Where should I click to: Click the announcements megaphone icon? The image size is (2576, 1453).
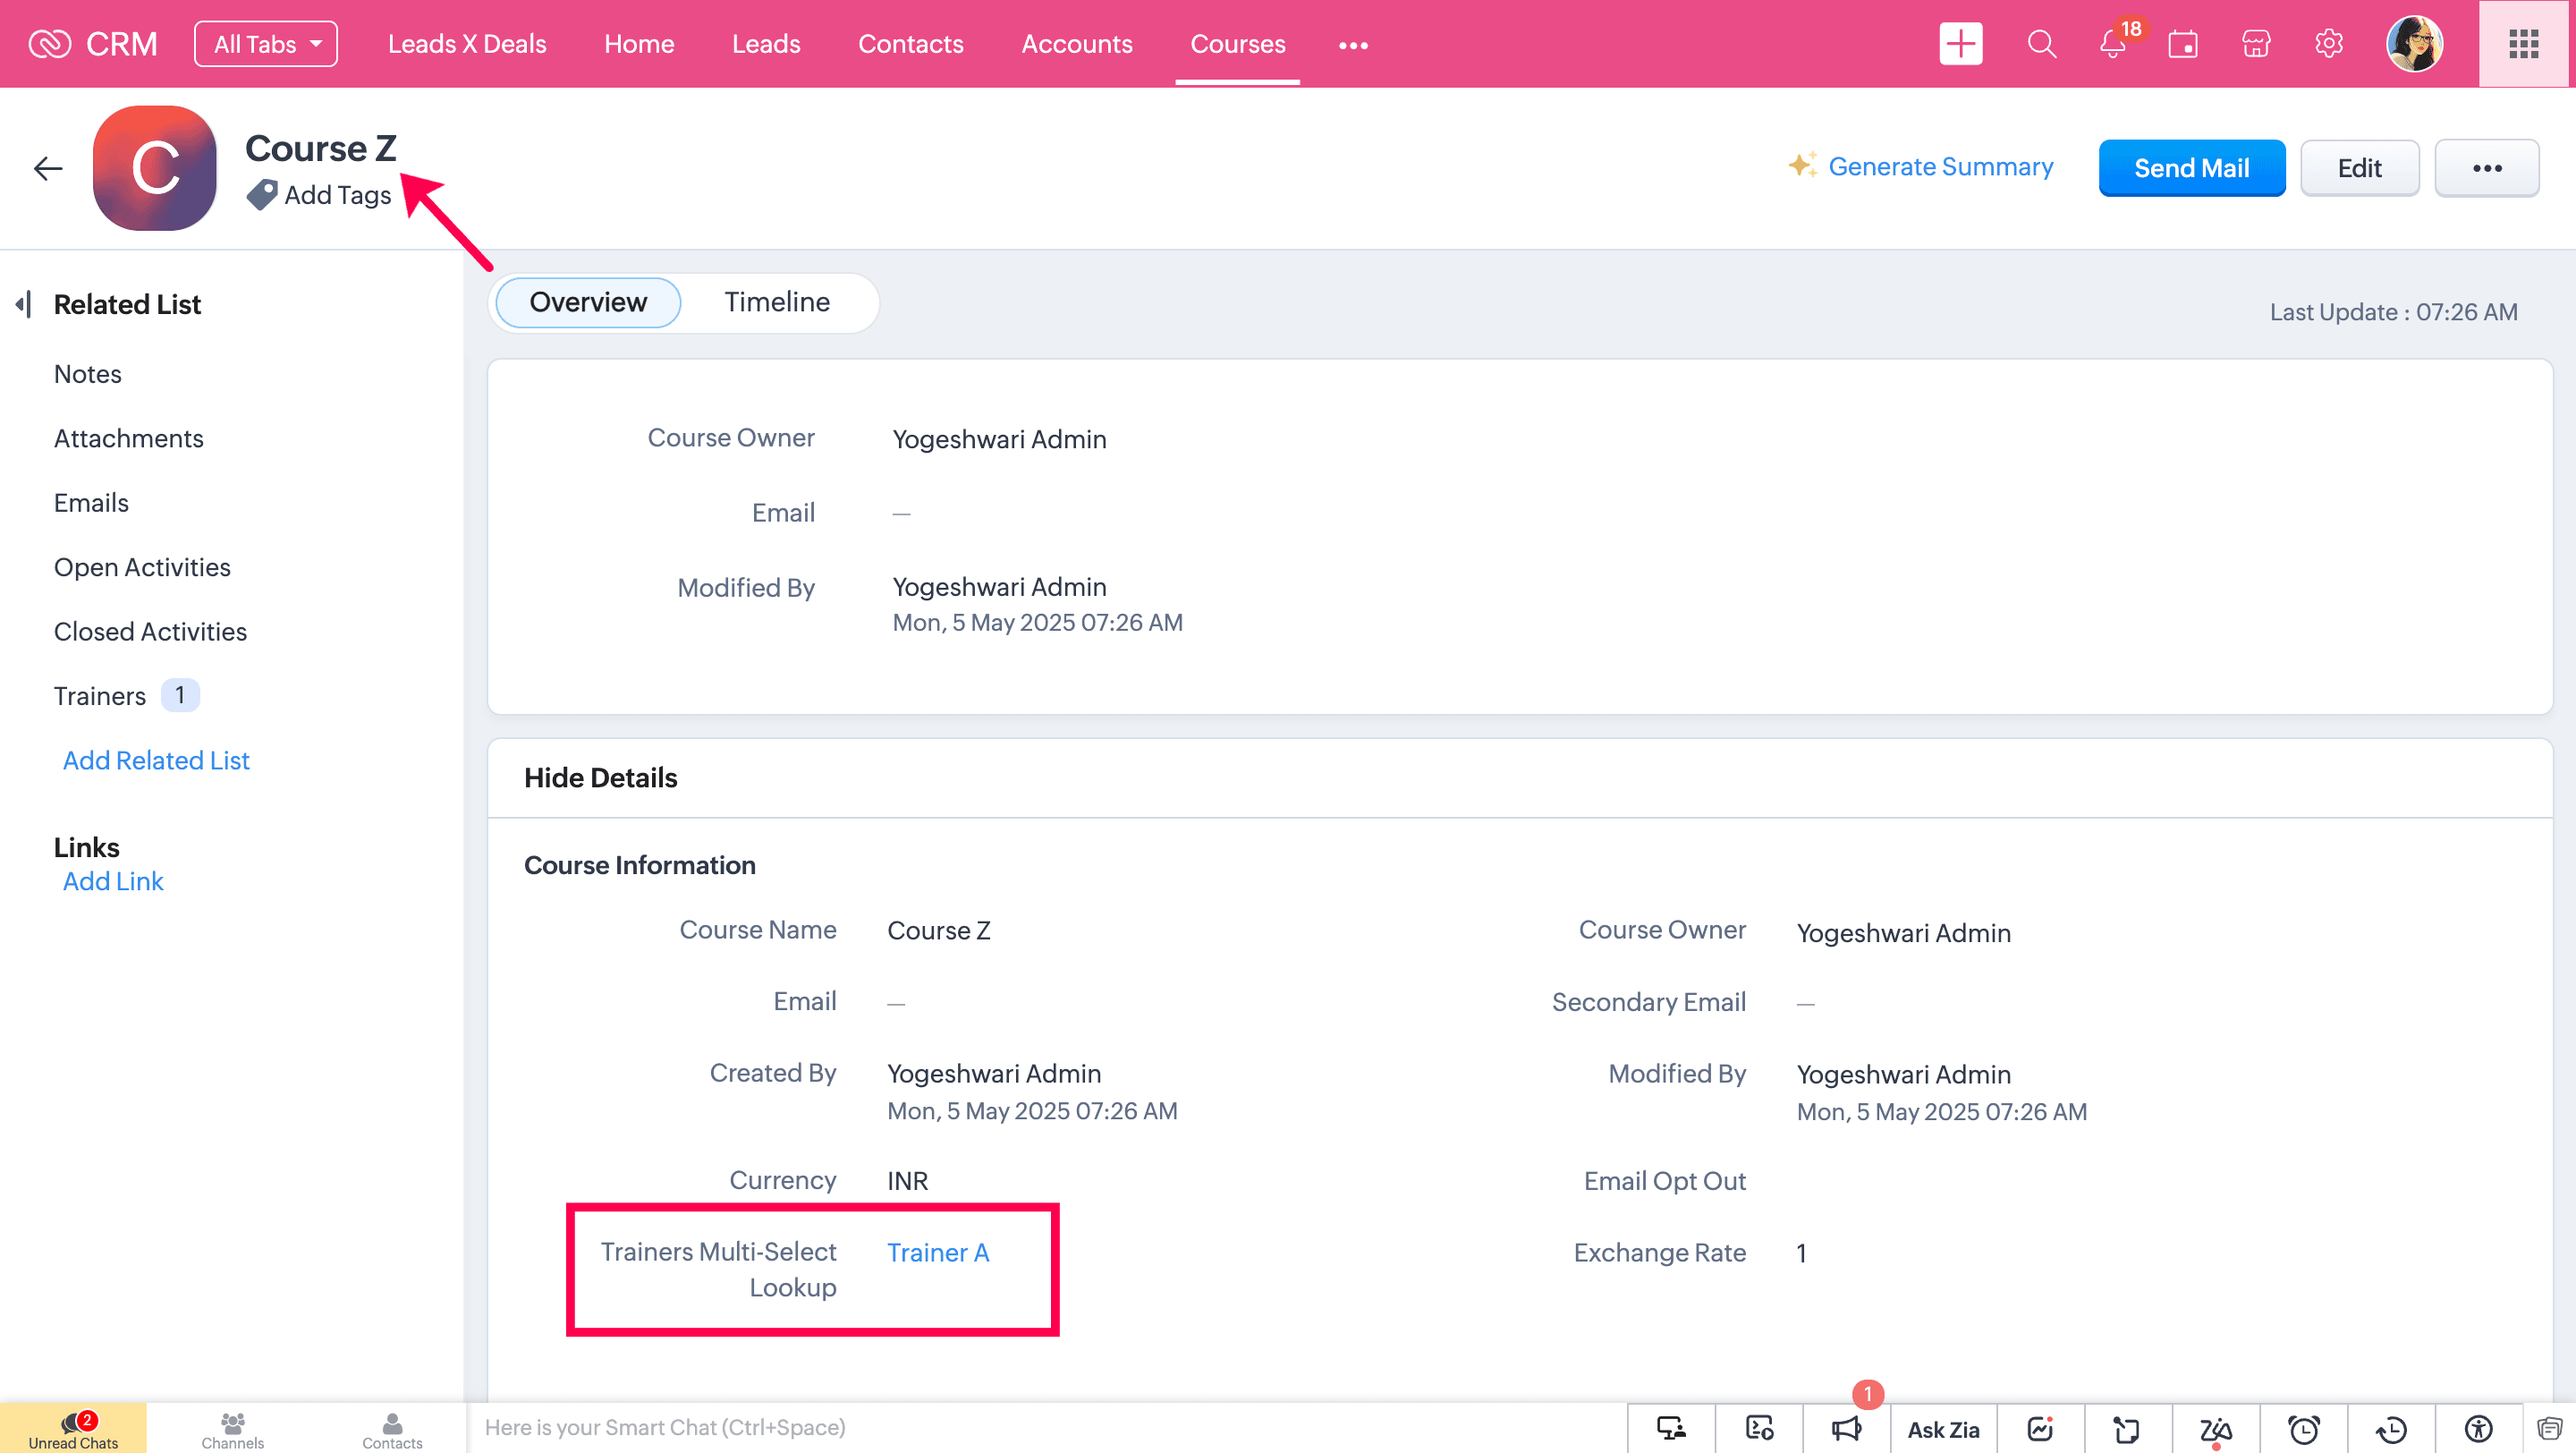[1846, 1428]
